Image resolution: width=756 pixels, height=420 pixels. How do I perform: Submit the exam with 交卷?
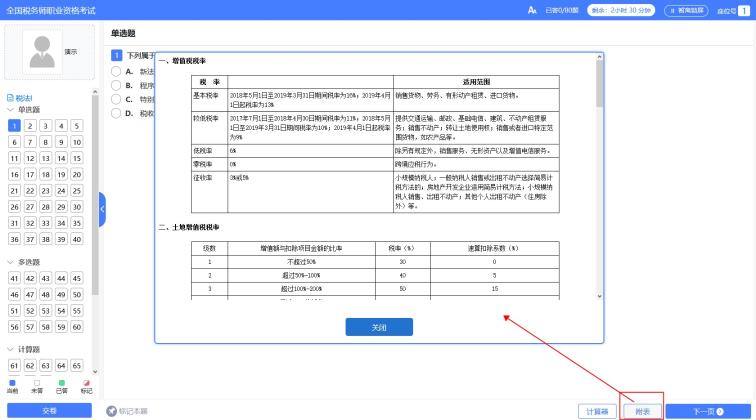(x=49, y=411)
